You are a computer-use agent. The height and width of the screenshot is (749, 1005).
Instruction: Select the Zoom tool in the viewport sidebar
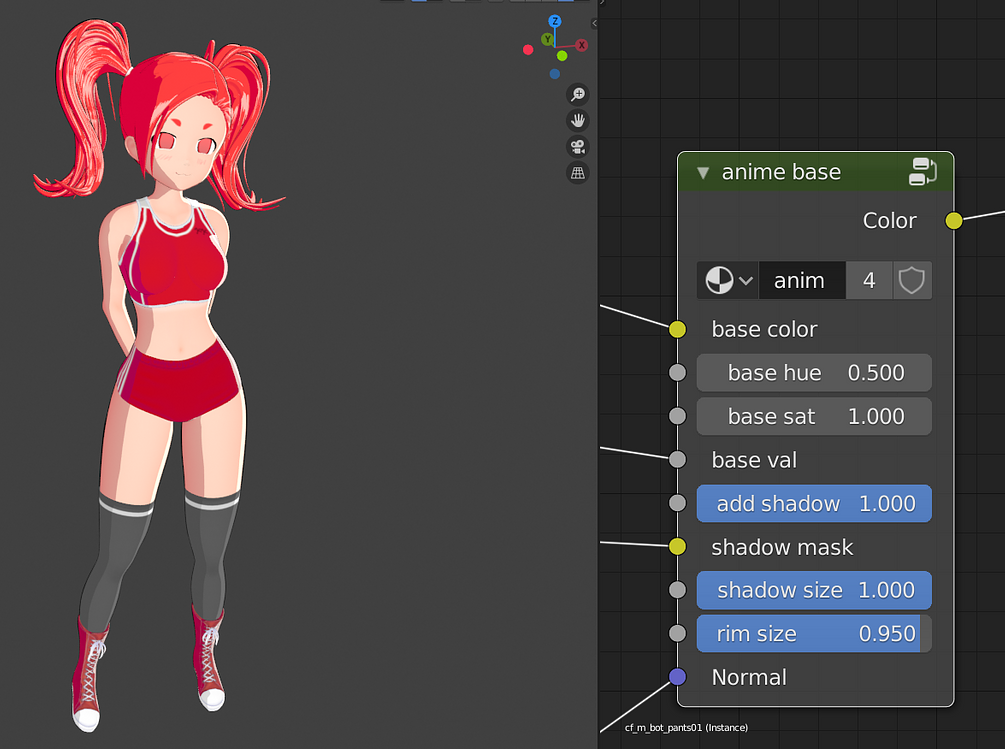[x=577, y=94]
